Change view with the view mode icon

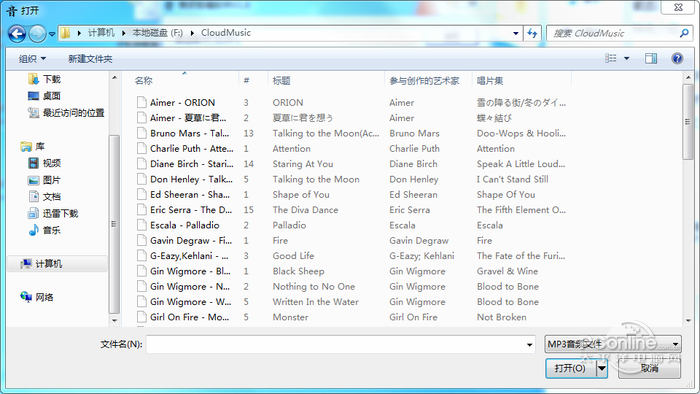pos(610,58)
